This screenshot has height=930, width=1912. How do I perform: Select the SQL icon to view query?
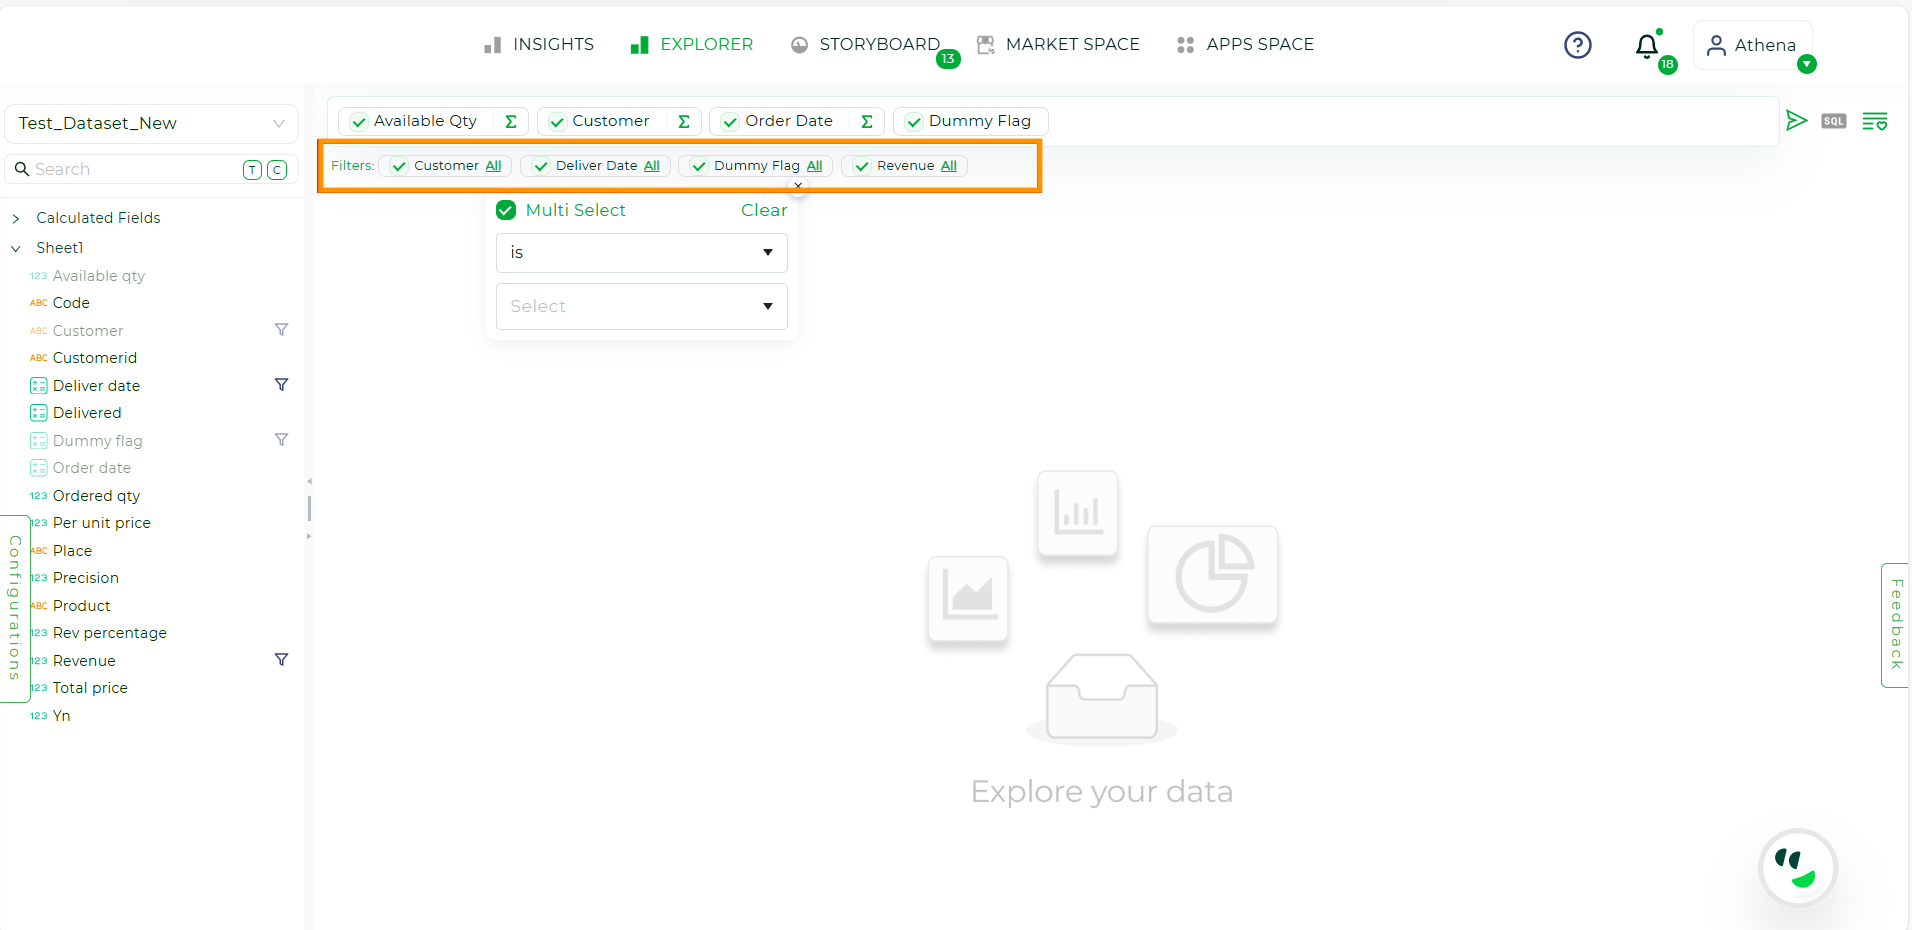[1834, 121]
